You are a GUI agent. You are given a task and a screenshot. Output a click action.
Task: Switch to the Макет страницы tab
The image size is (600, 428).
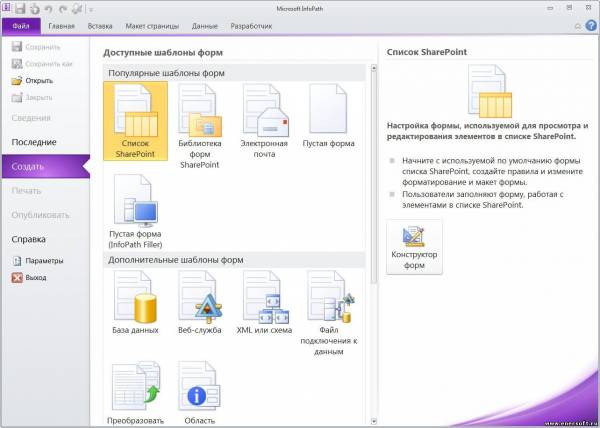click(152, 26)
